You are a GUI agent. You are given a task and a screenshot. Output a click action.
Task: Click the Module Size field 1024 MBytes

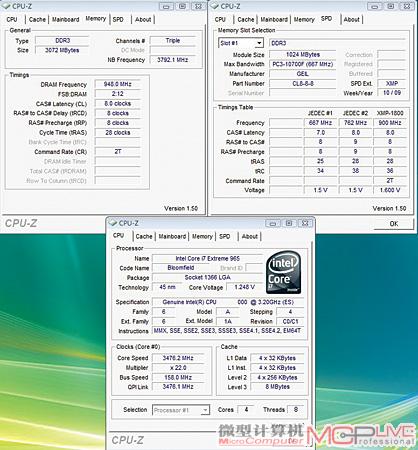pyautogui.click(x=303, y=54)
